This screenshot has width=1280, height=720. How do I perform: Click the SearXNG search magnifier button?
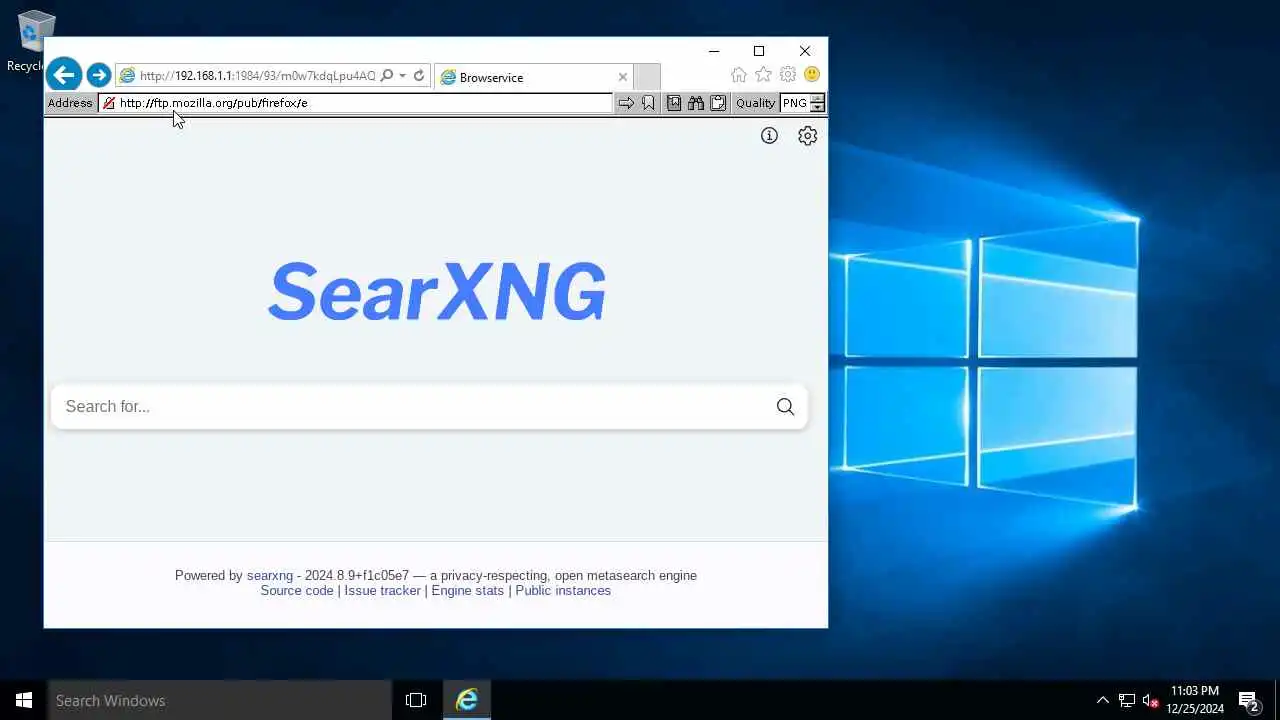(785, 406)
